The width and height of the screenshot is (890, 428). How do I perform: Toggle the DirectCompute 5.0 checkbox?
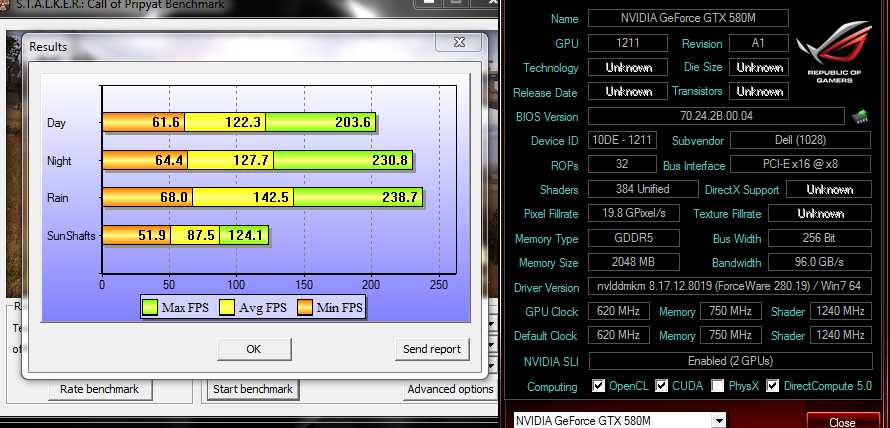[772, 386]
